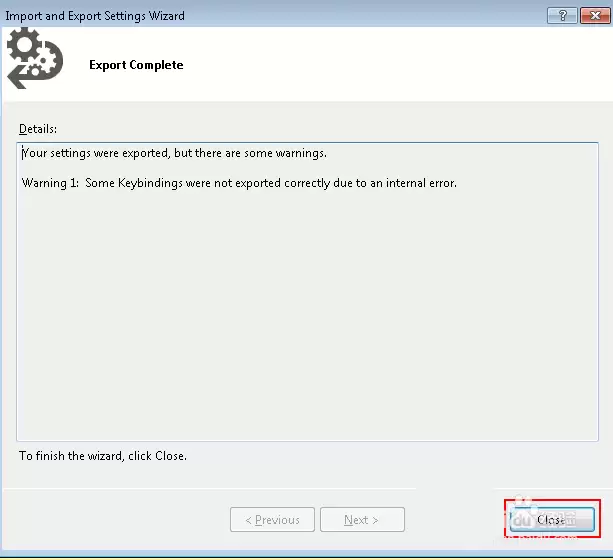613x560 pixels.
Task: Open help with the title bar question mark
Action: tap(563, 15)
